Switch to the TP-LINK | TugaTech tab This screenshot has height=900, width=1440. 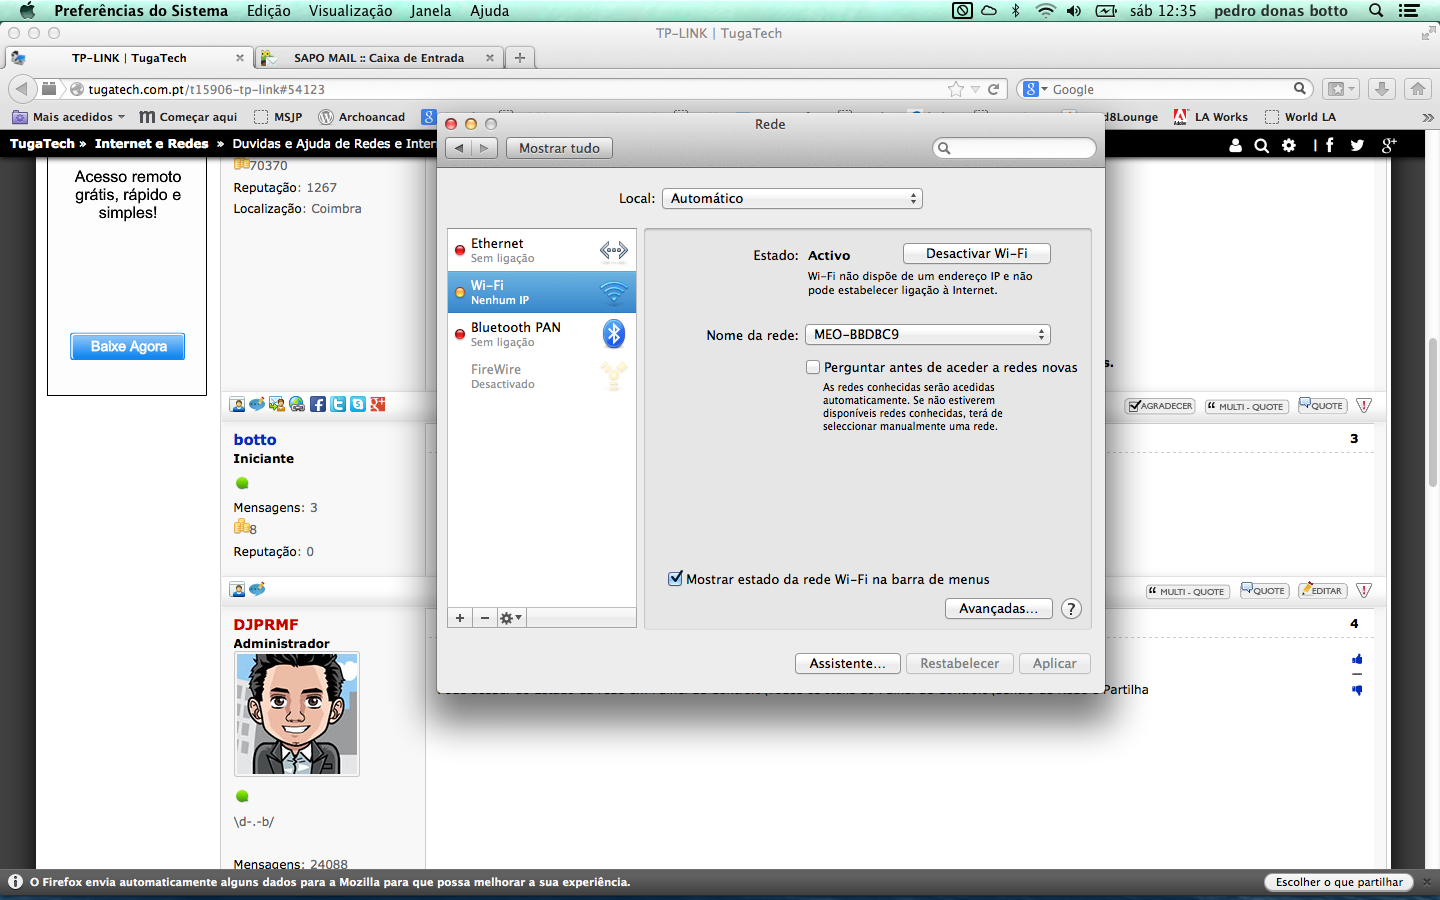pos(129,58)
